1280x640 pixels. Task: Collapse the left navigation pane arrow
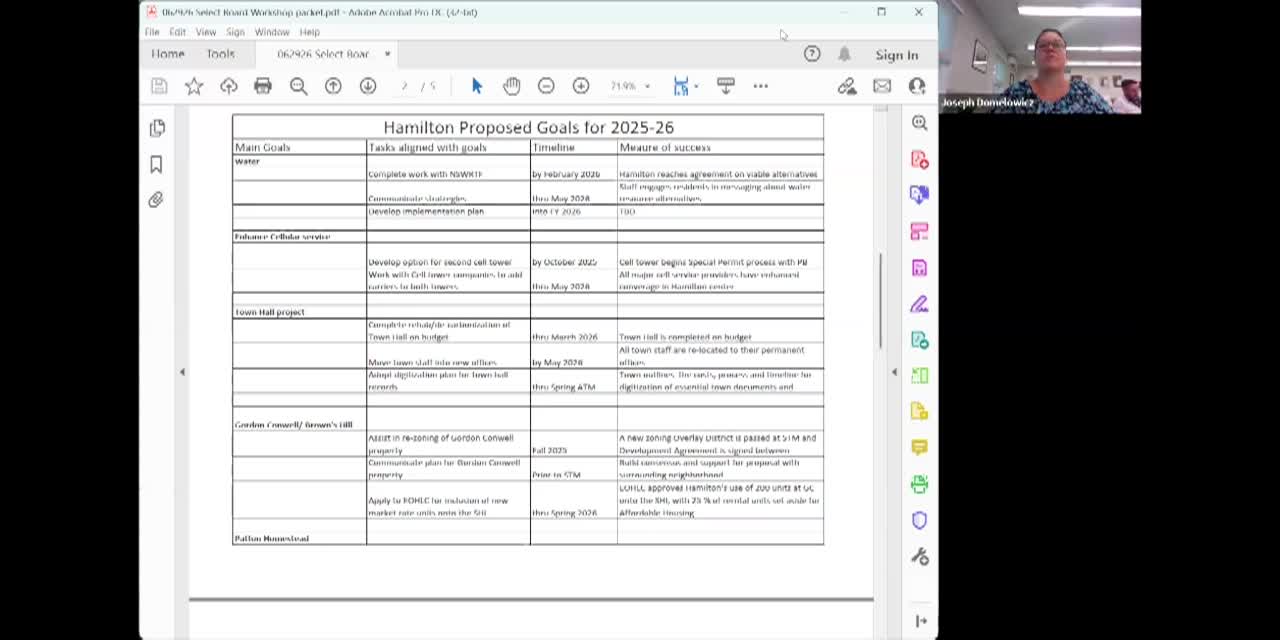(x=182, y=372)
